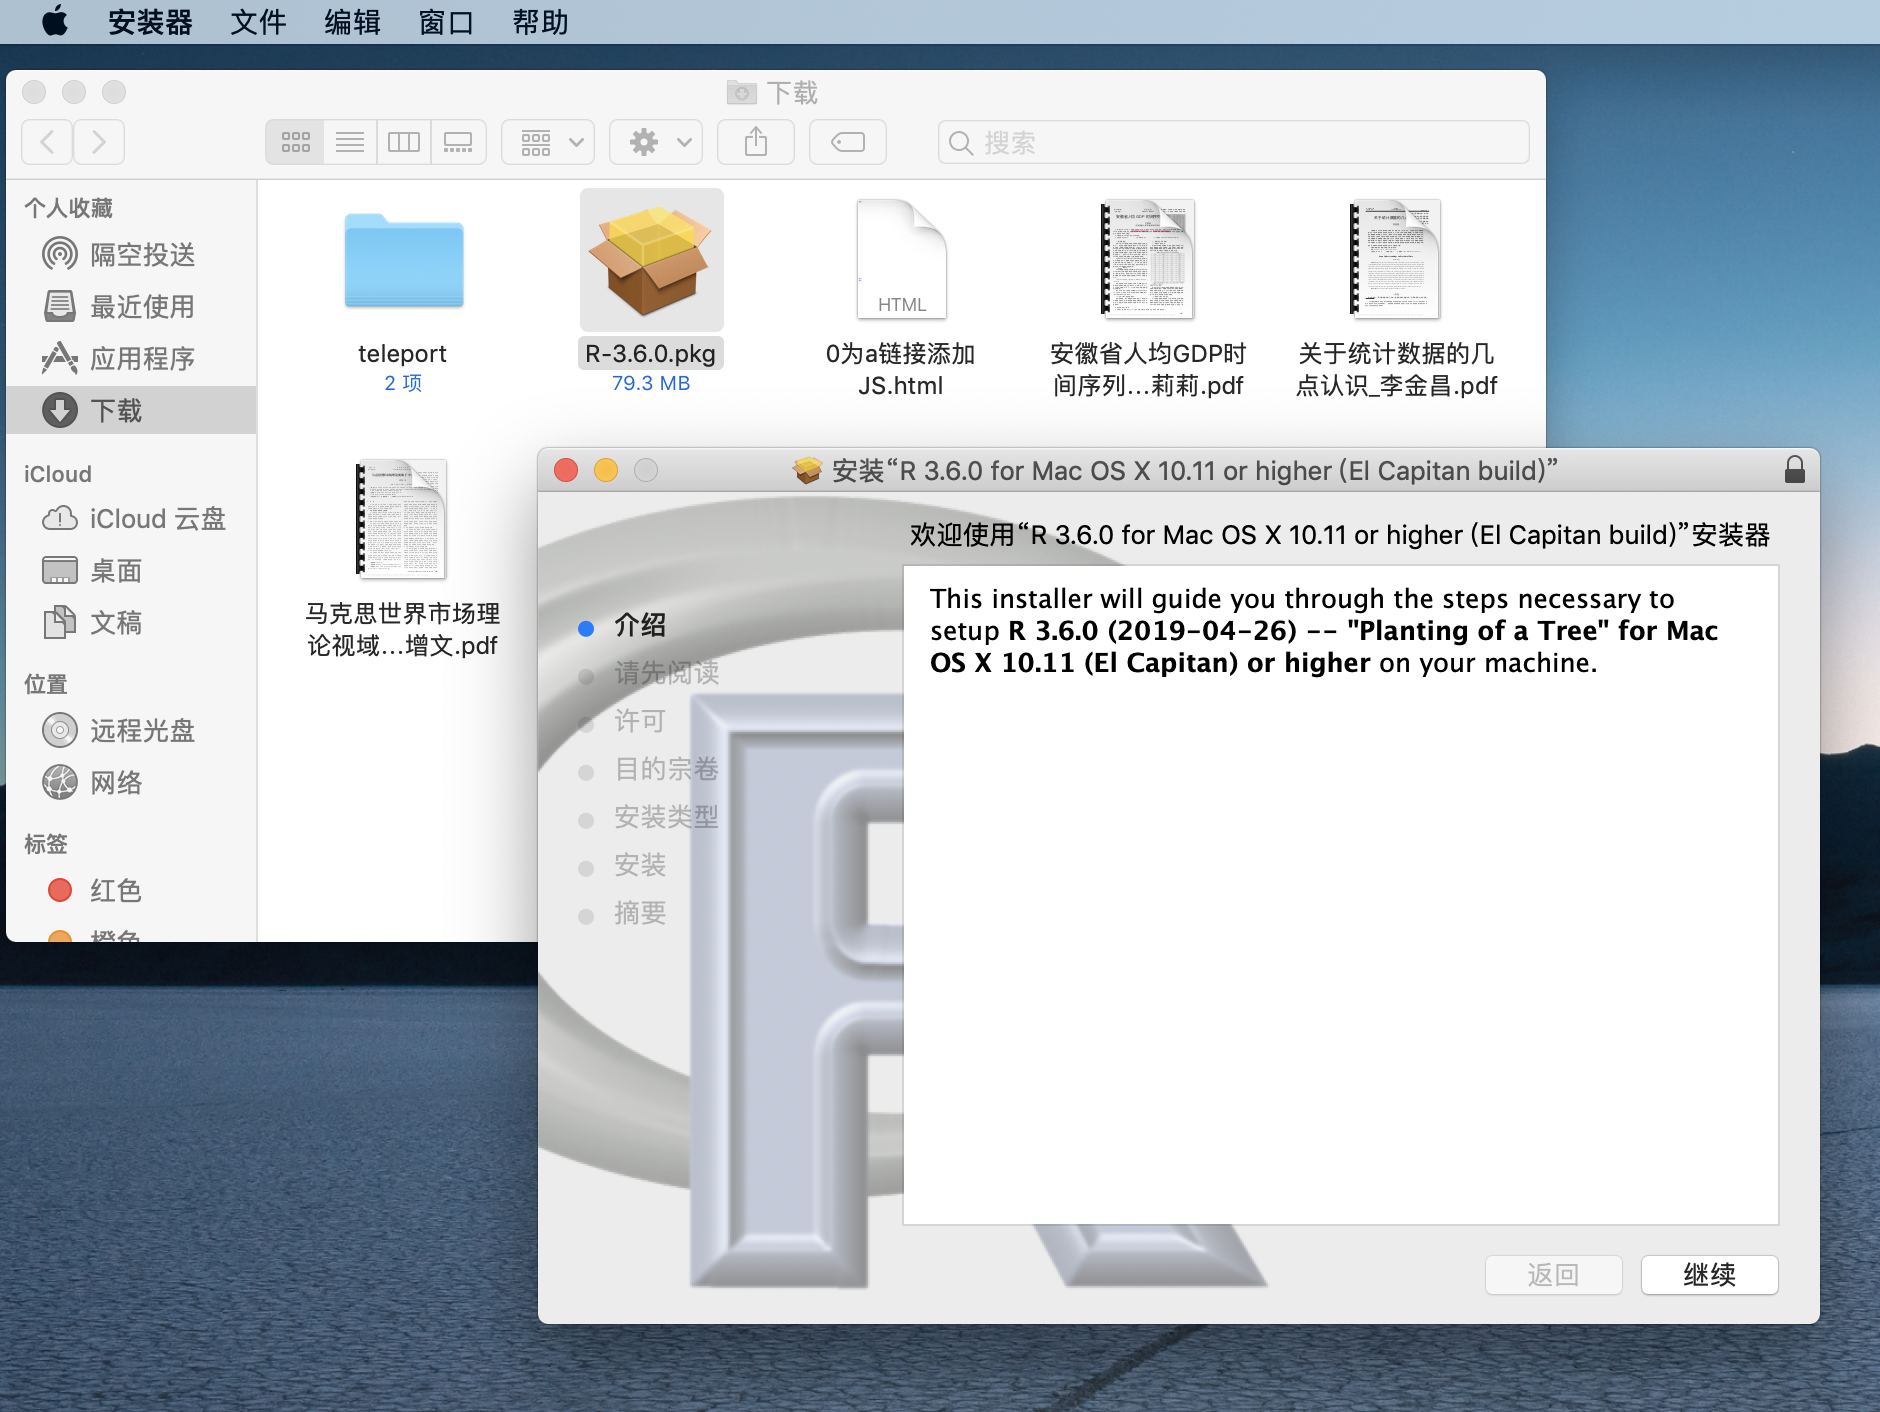This screenshot has height=1412, width=1880.
Task: Open iCloud 云盘 from sidebar
Action: pos(157,518)
